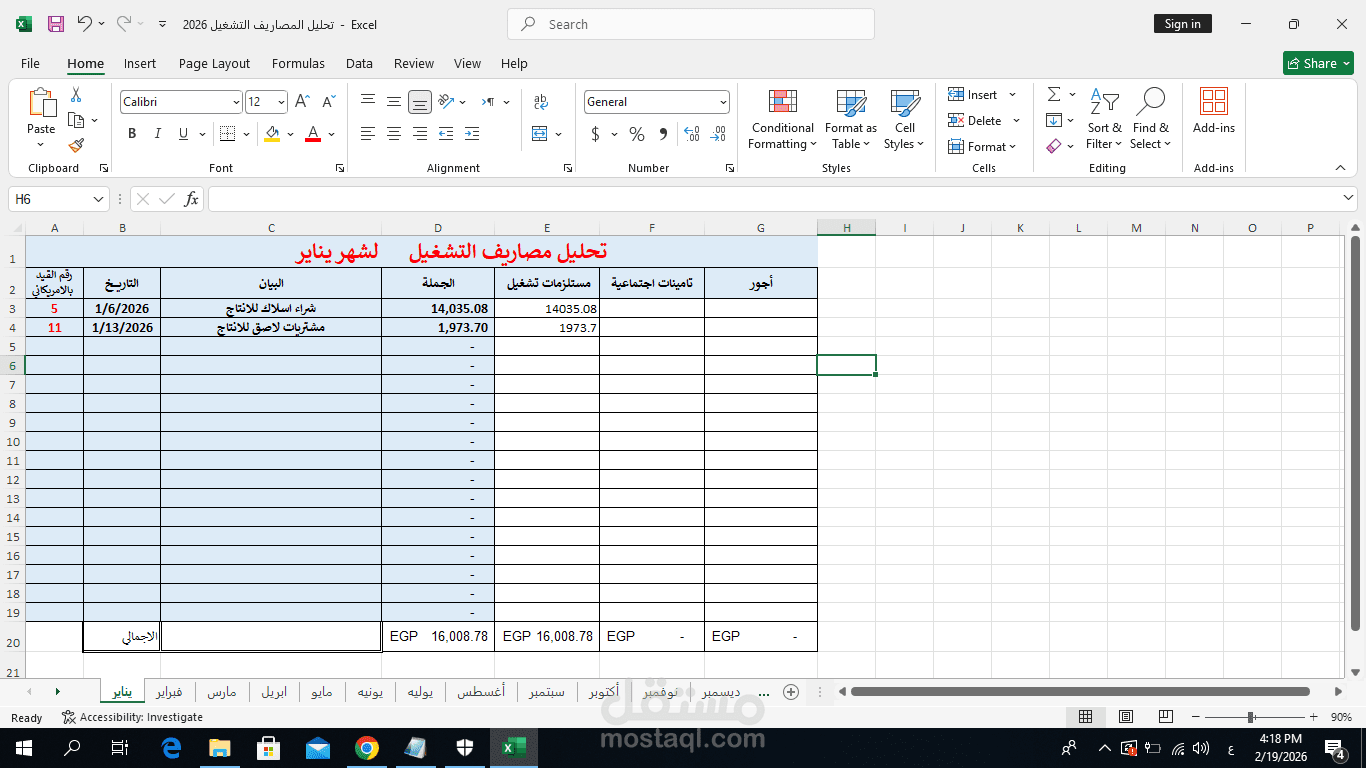This screenshot has width=1366, height=768.
Task: Click the Decrease Indent icon
Action: point(446,134)
